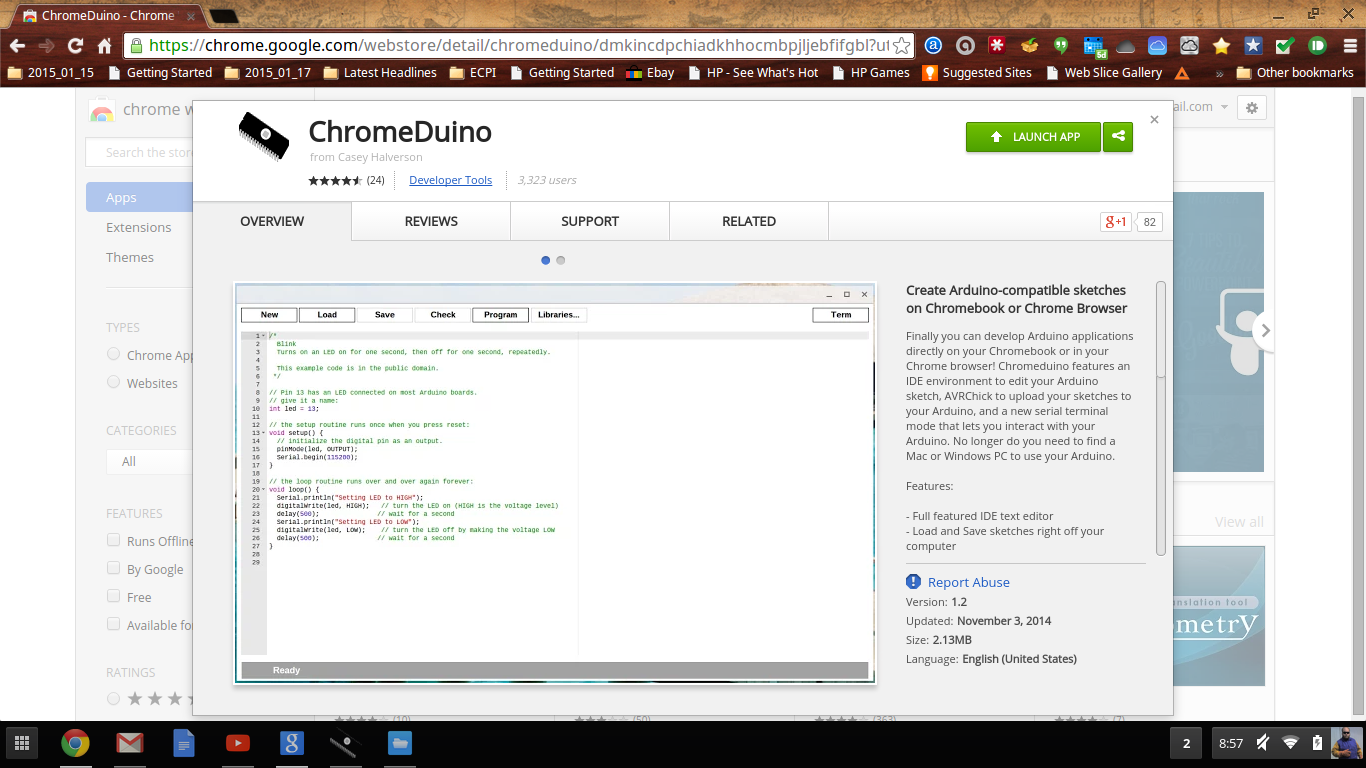1366x768 pixels.
Task: Open the browser home page icon
Action: [104, 46]
